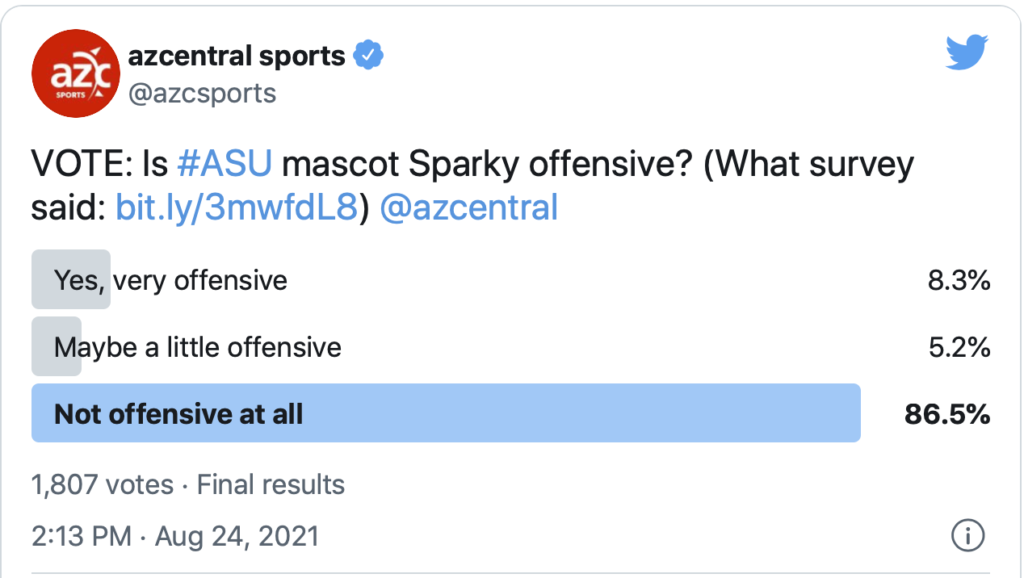Viewport: 1024px width, 578px height.
Task: Open the azcentral sports display name
Action: point(236,56)
